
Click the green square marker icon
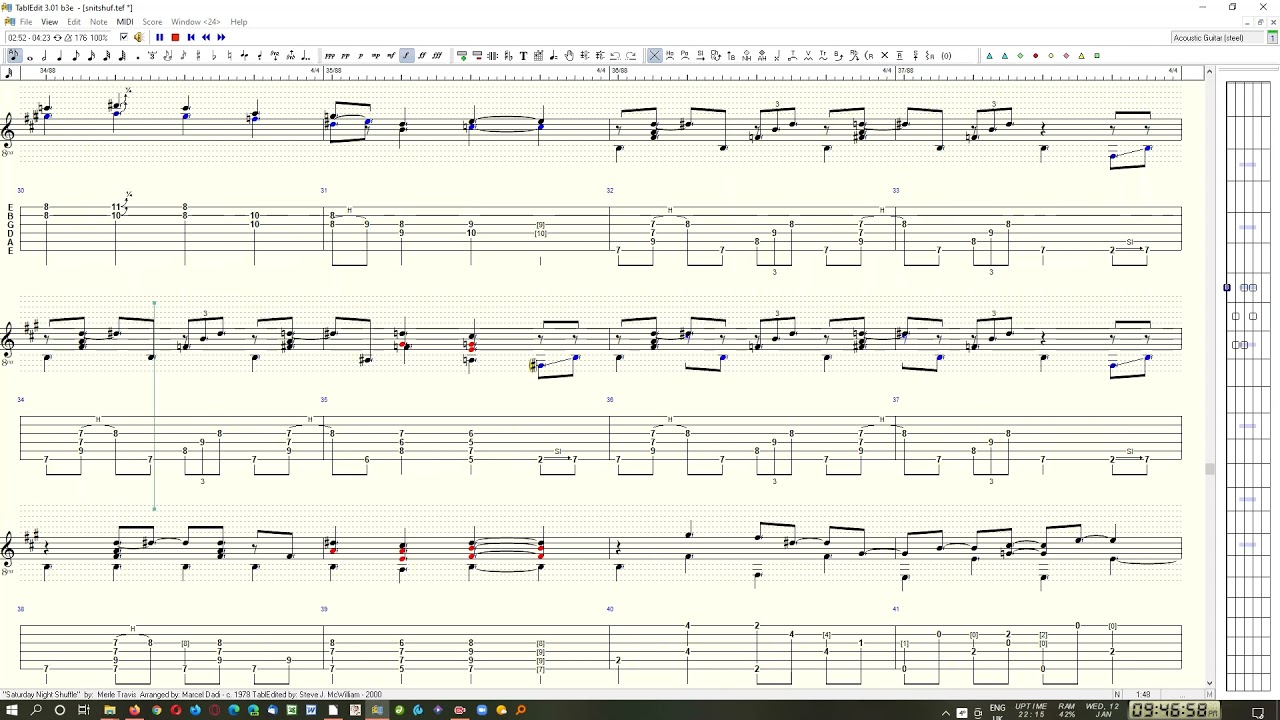tap(1097, 56)
